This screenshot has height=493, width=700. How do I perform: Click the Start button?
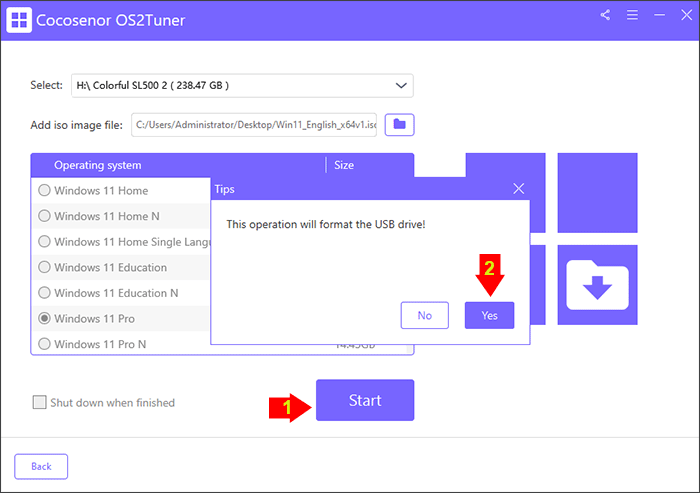click(365, 400)
